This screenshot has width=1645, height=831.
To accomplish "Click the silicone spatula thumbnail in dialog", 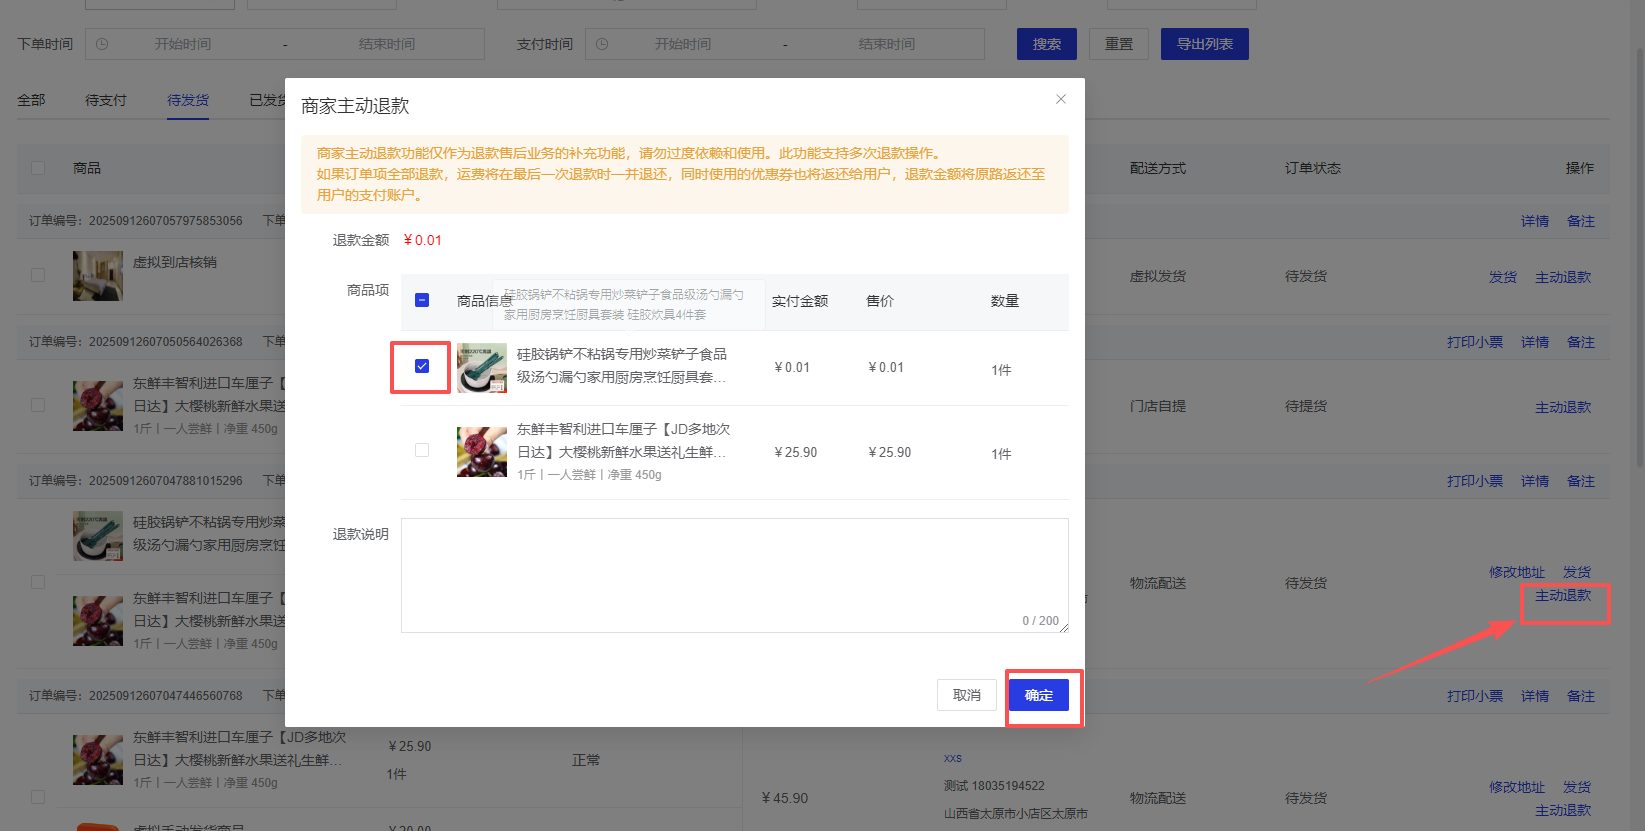I will [x=482, y=368].
